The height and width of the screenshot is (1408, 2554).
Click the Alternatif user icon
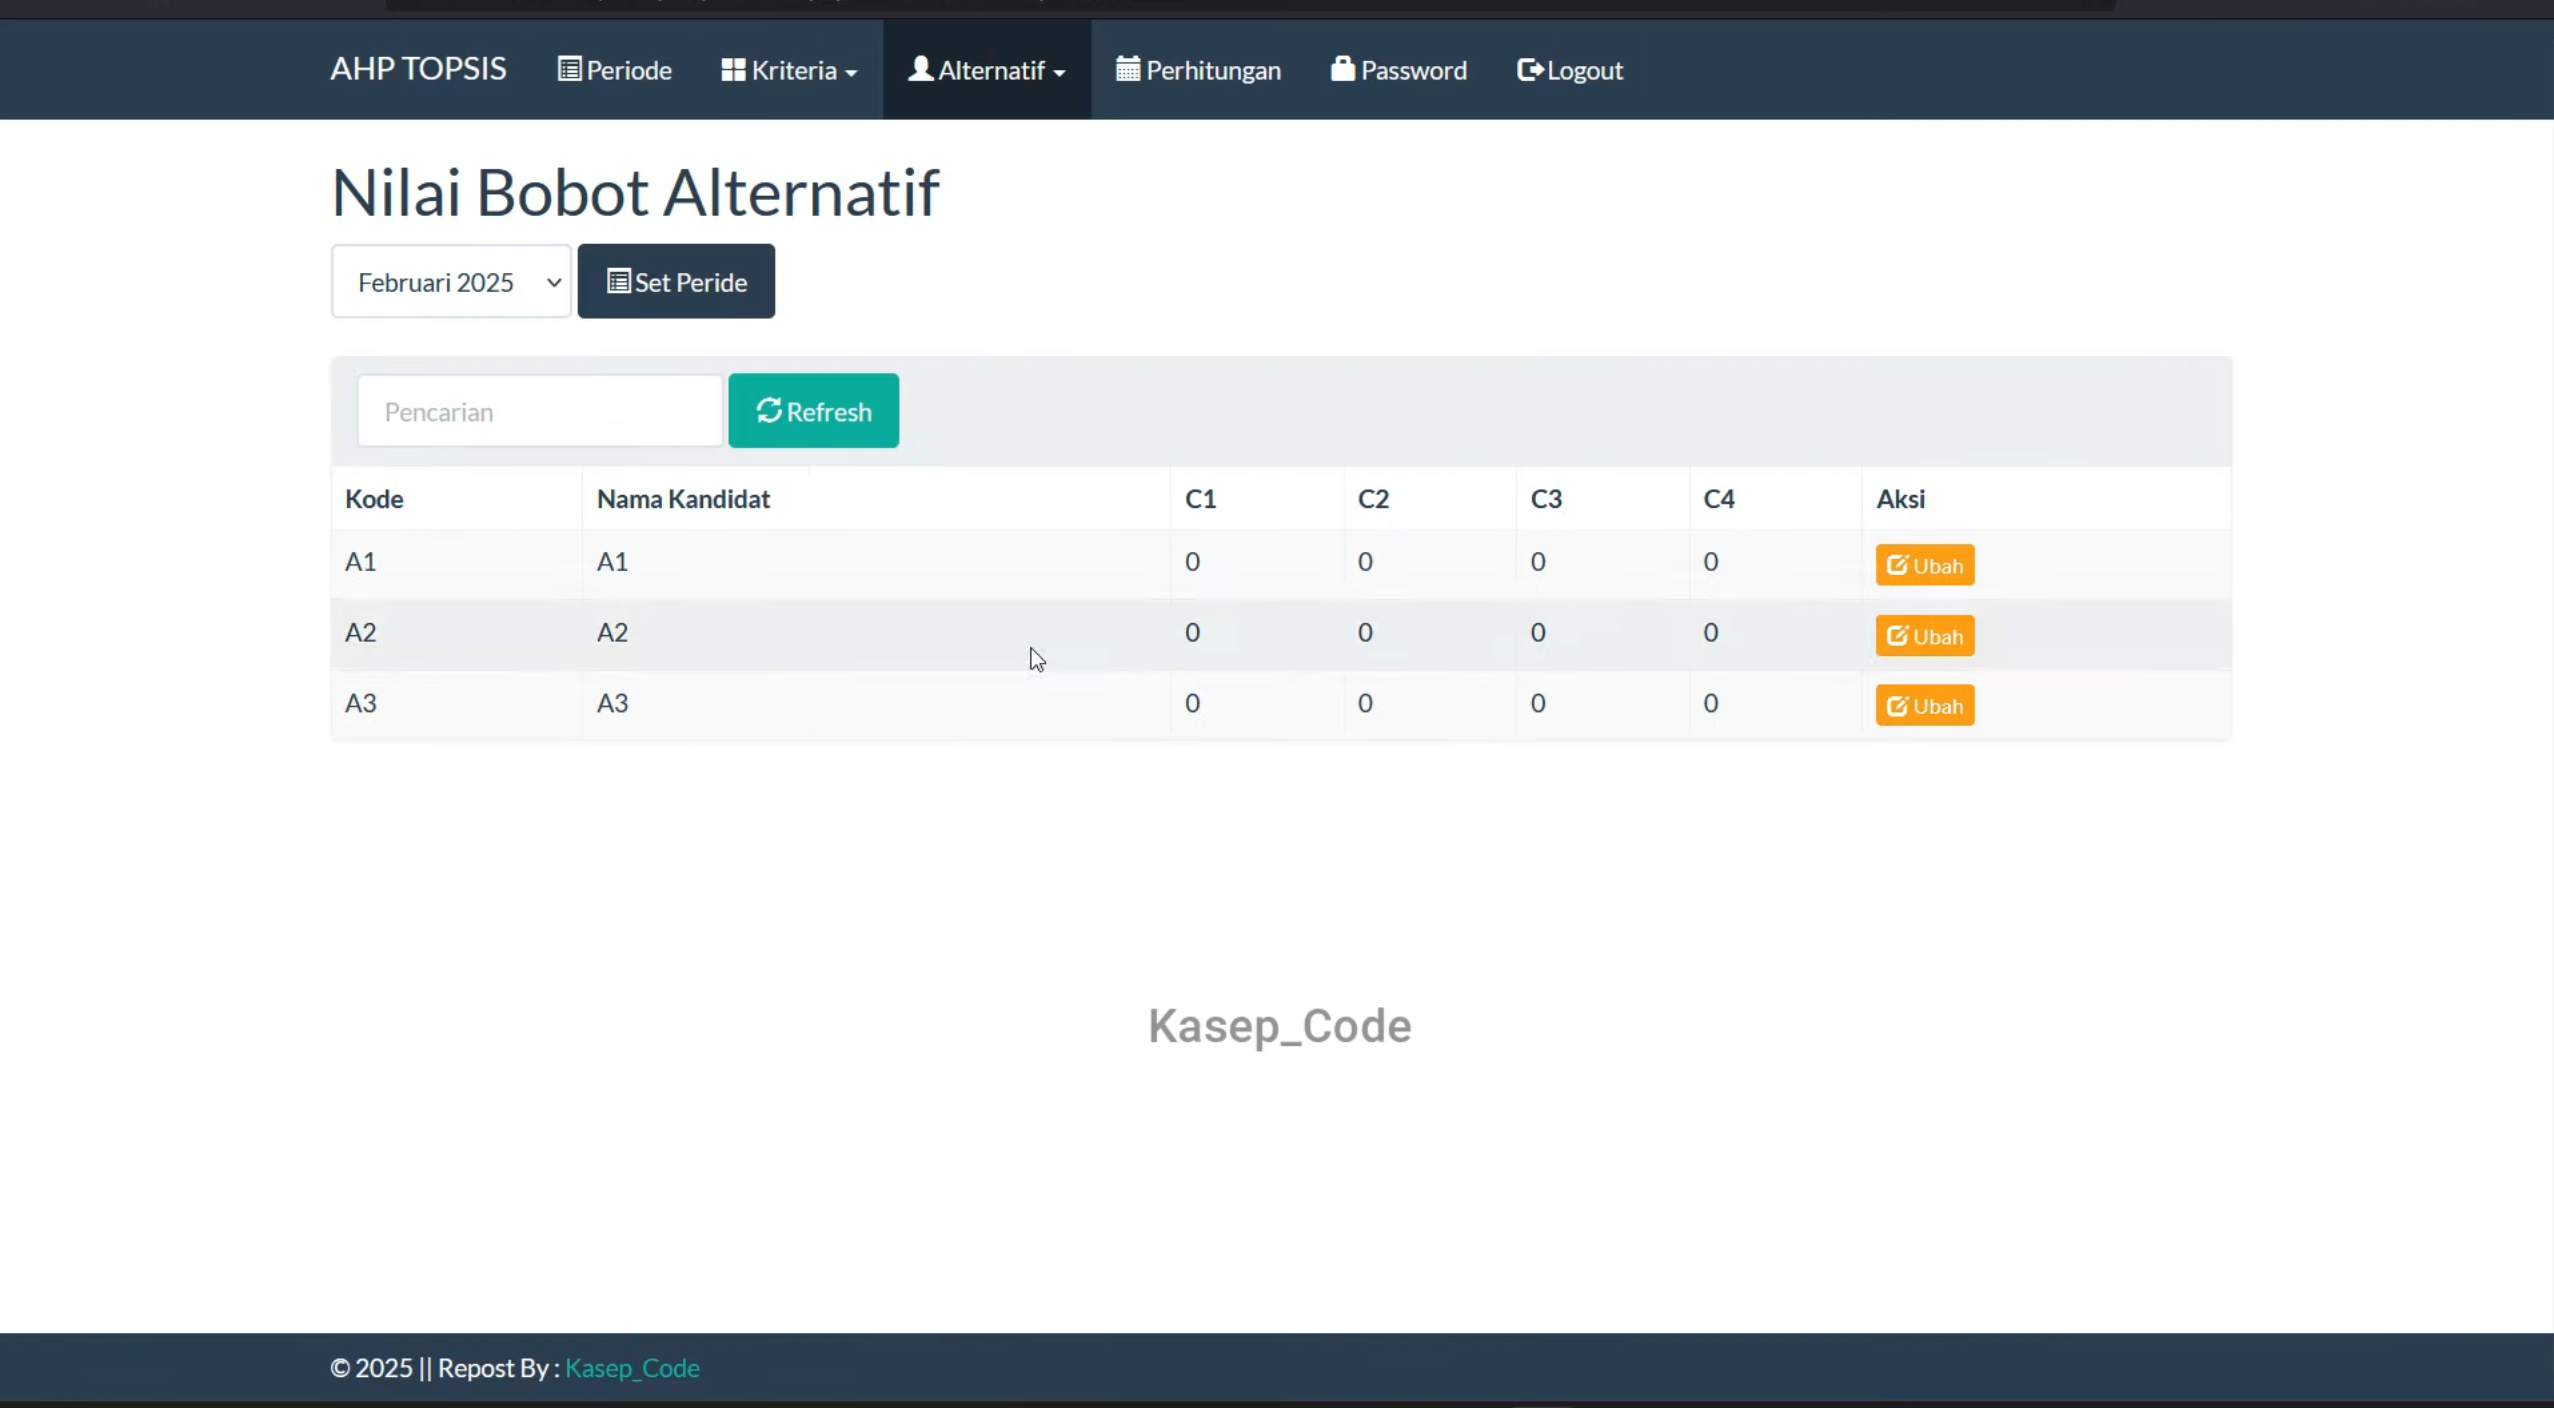[x=920, y=69]
